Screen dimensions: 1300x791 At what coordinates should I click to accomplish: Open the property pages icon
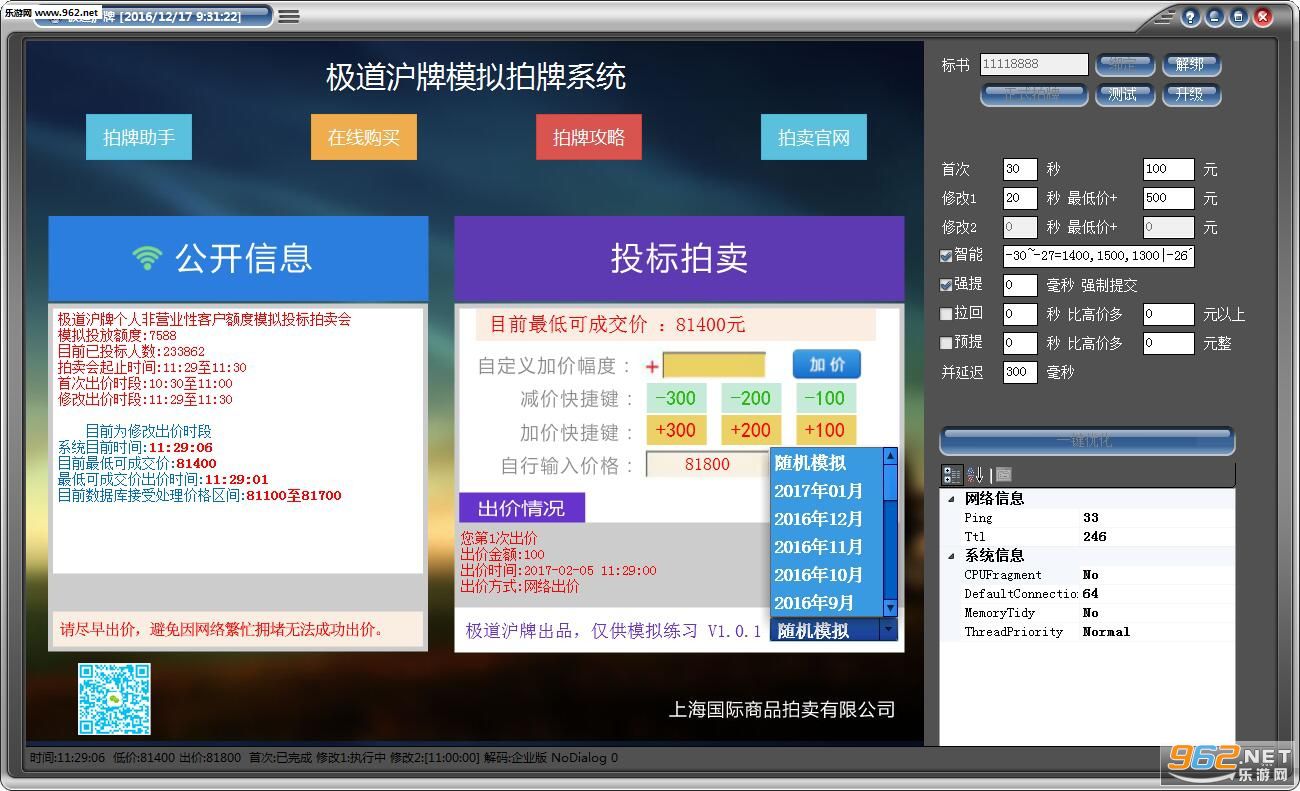pyautogui.click(x=1003, y=475)
